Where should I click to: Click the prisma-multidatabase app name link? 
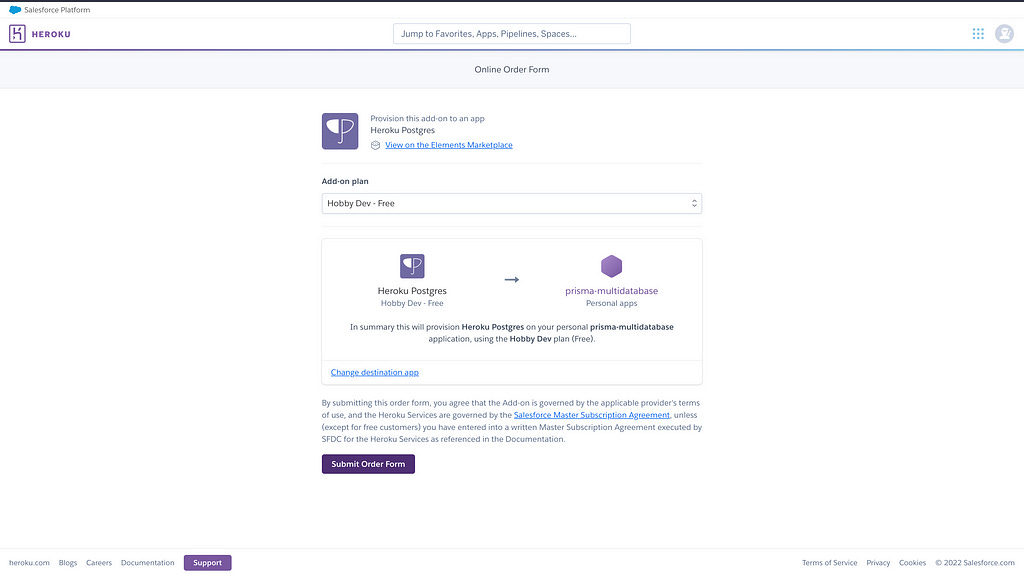(x=611, y=291)
